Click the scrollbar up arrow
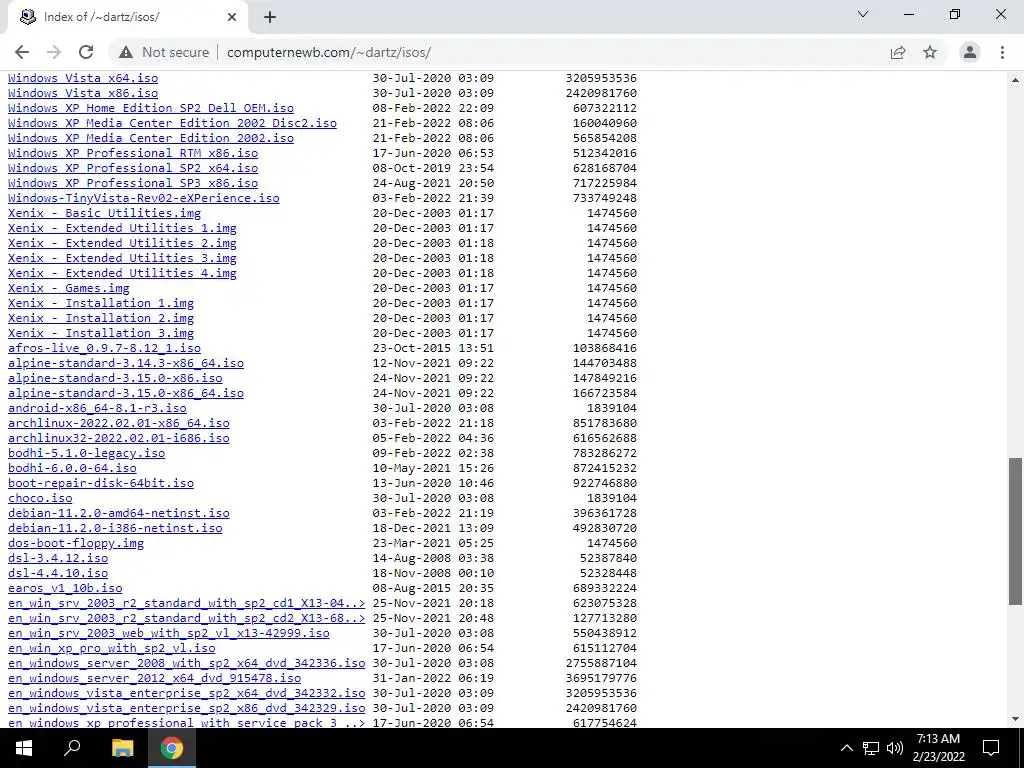 click(x=1015, y=80)
